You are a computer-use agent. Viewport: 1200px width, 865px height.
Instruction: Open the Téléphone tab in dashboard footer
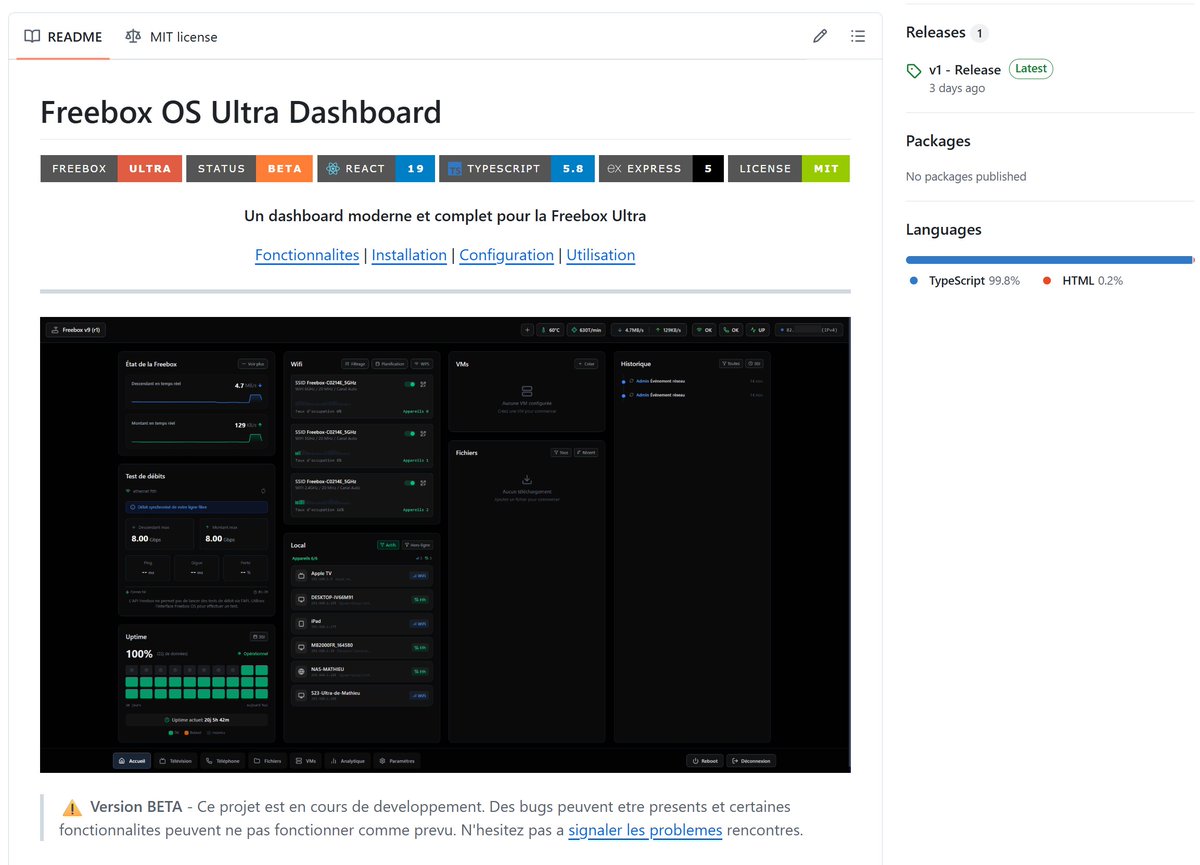click(x=223, y=761)
